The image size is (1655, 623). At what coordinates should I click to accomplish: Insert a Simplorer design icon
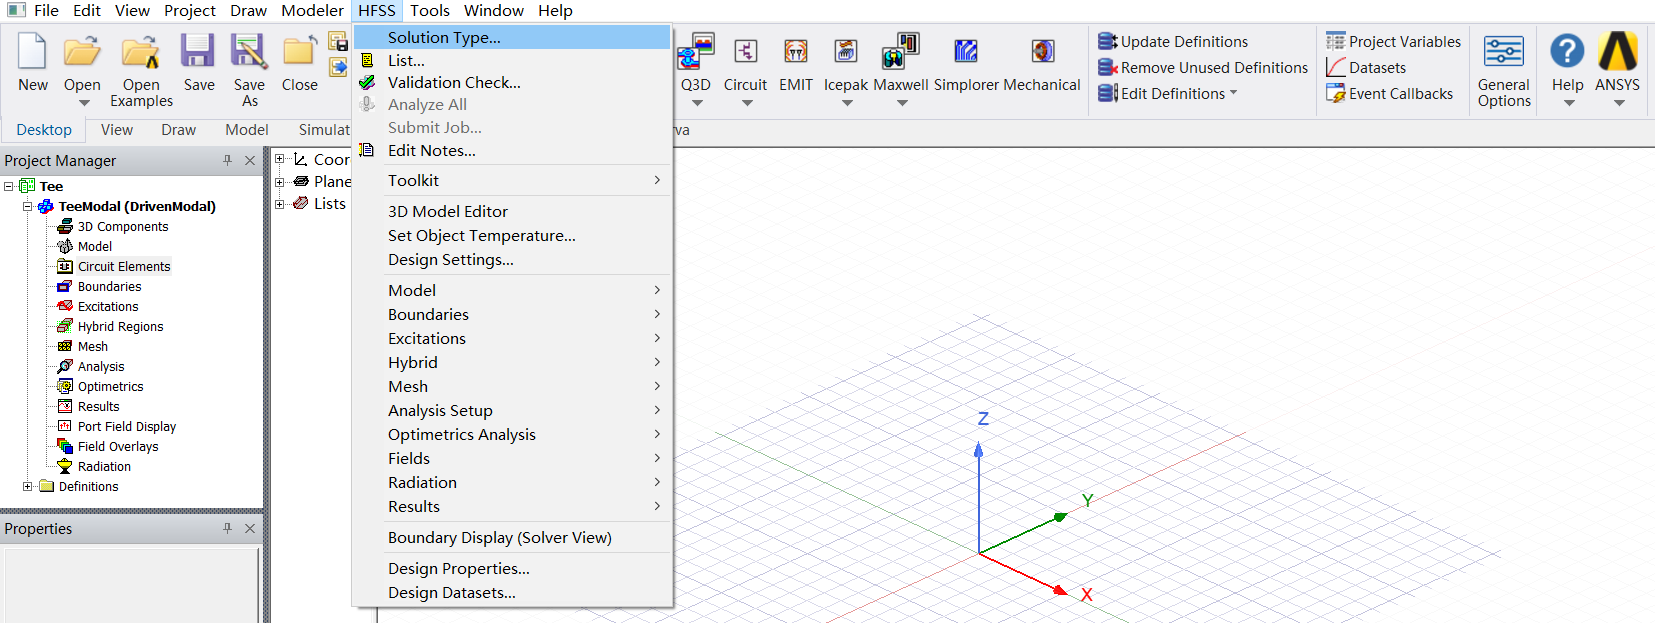(966, 52)
